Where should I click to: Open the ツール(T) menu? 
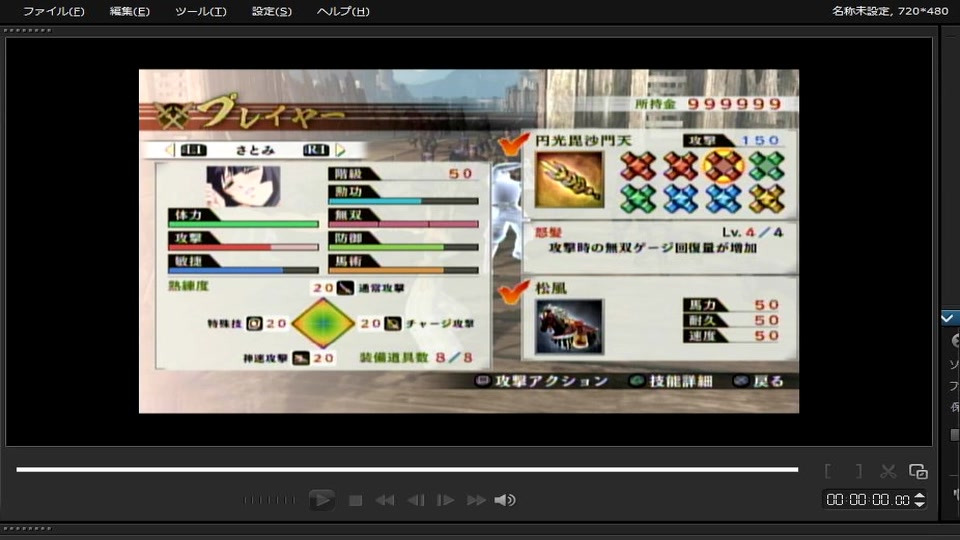click(x=200, y=12)
